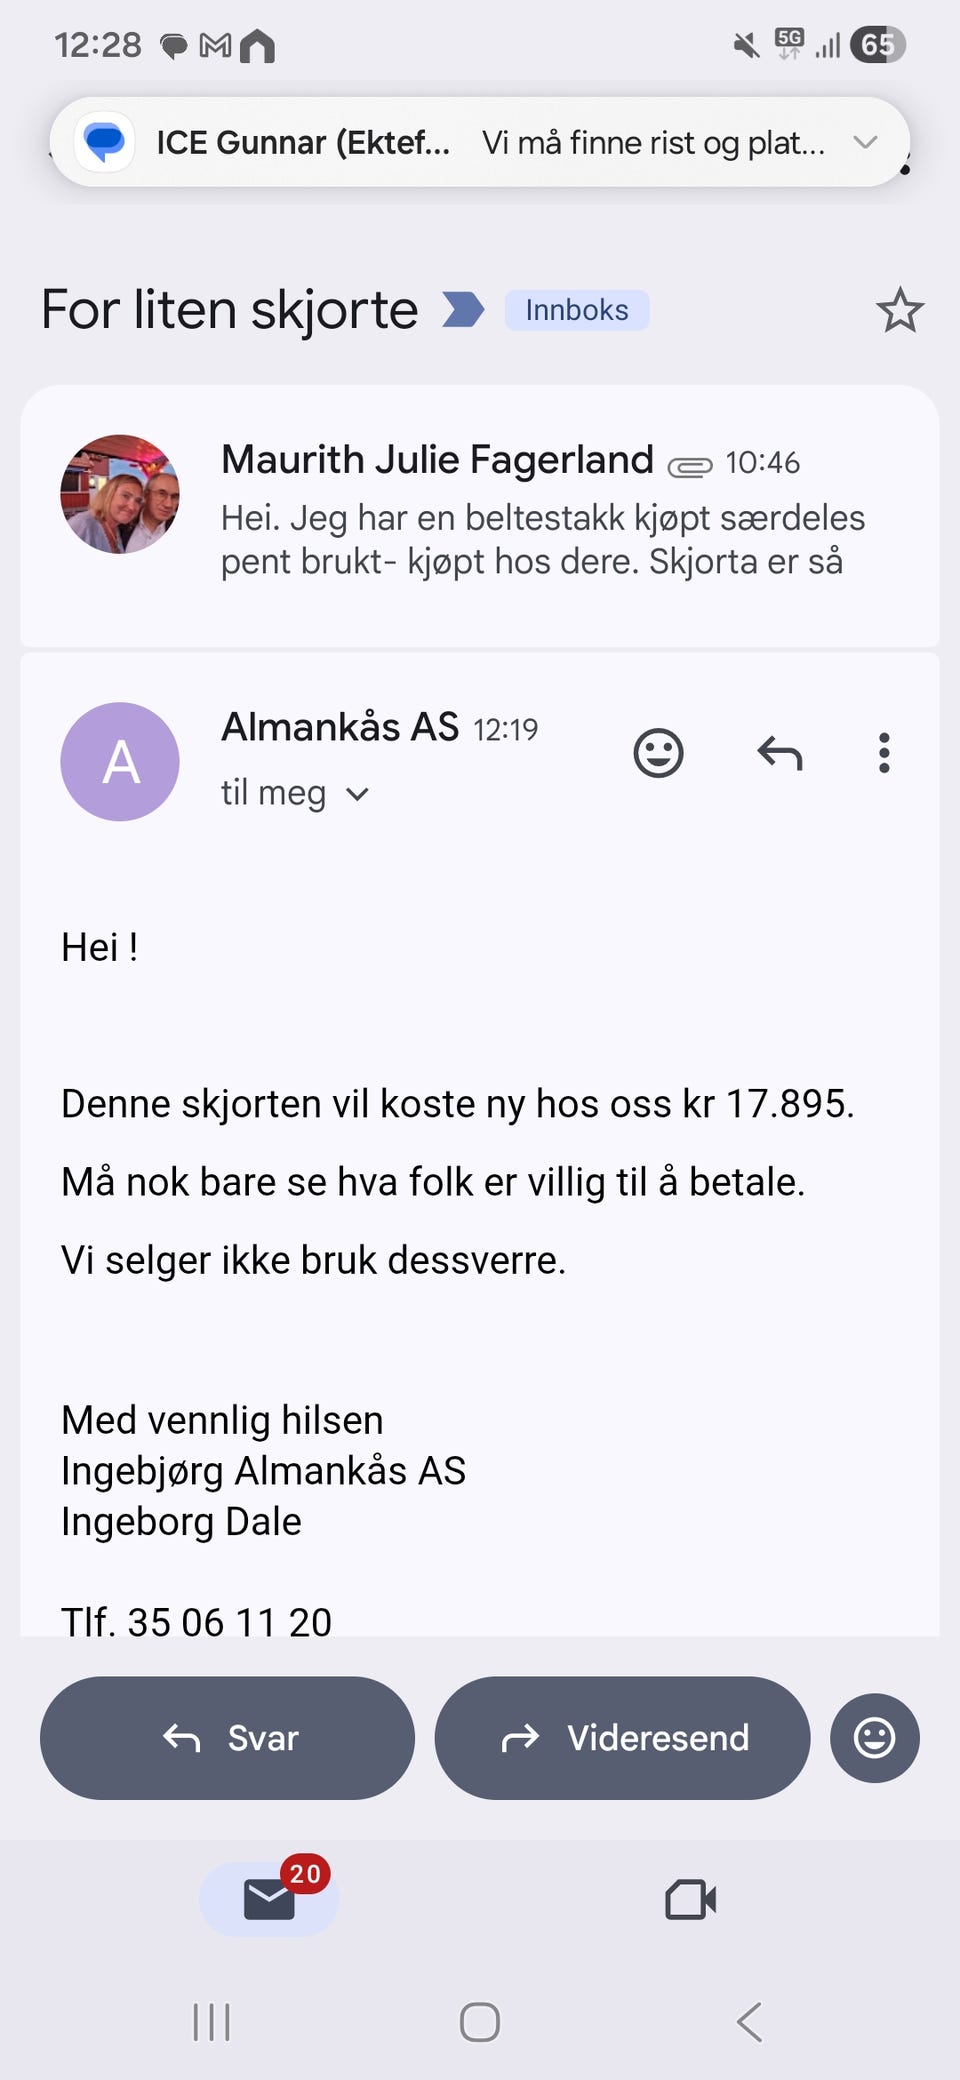Open the emoji reaction button at the bottom

pos(874,1738)
